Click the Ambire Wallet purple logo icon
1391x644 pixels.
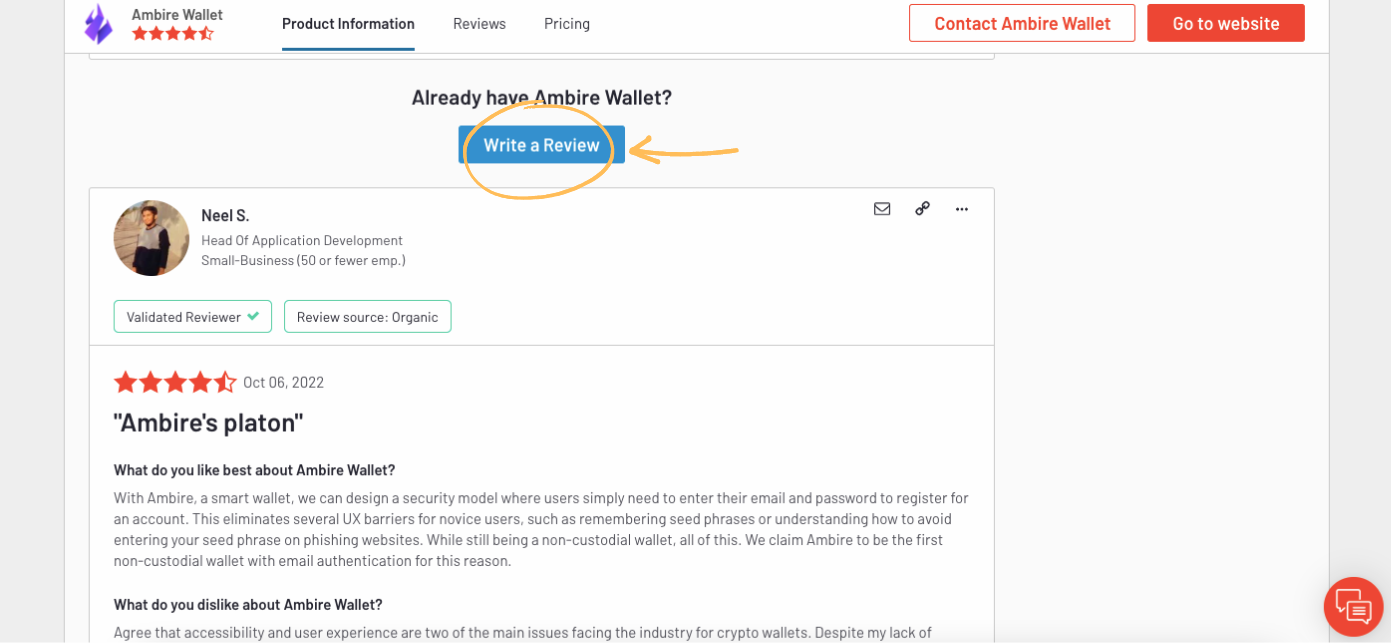[99, 24]
